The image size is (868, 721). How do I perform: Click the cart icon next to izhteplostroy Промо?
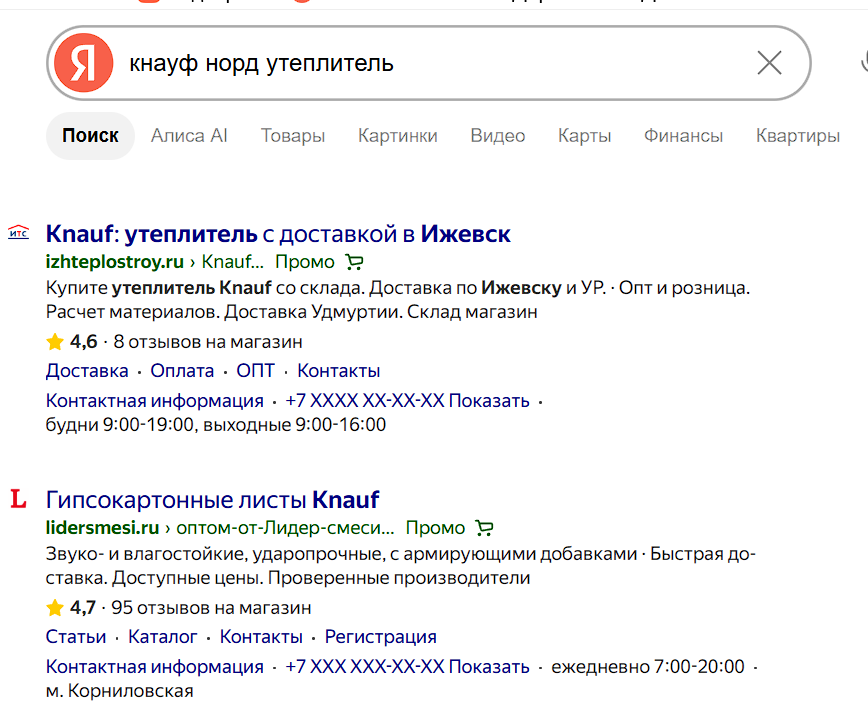pos(354,261)
